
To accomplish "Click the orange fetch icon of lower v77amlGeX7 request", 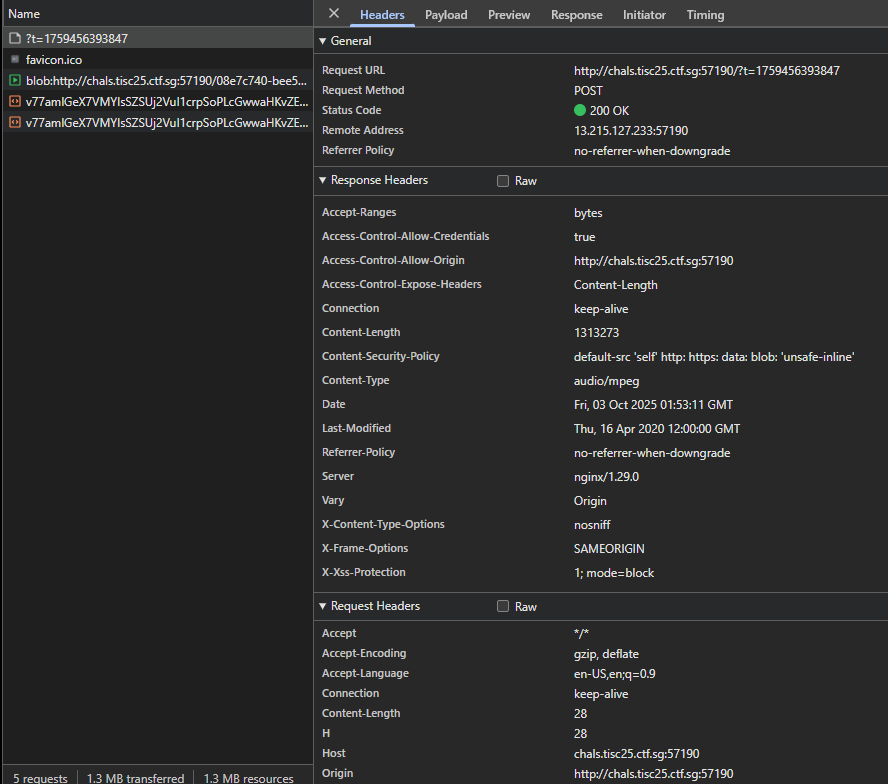I will coord(14,123).
